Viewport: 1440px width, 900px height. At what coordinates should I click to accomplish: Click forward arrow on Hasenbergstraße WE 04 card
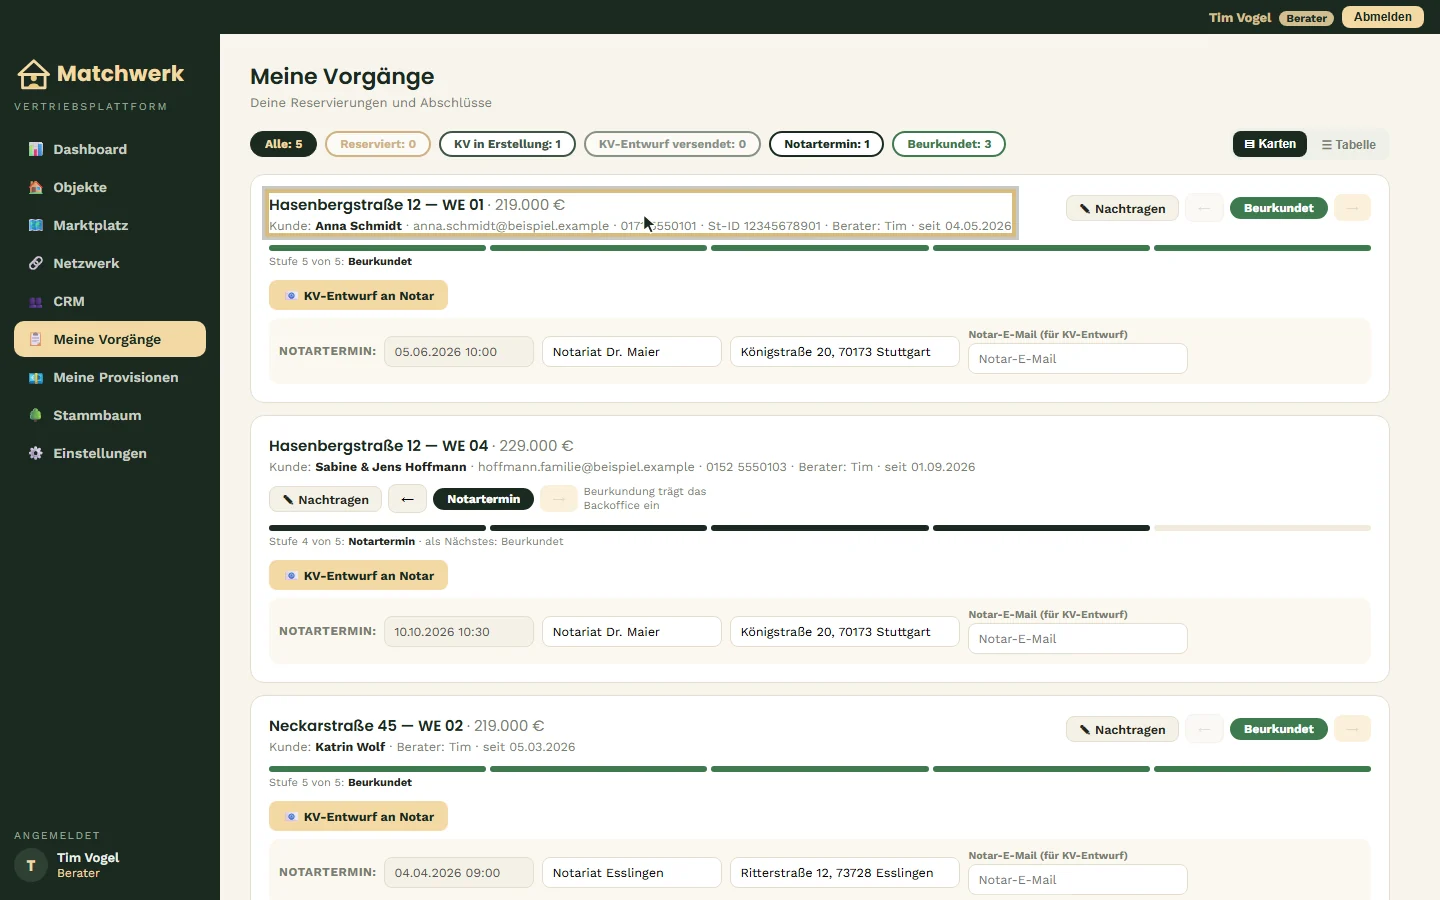[559, 499]
